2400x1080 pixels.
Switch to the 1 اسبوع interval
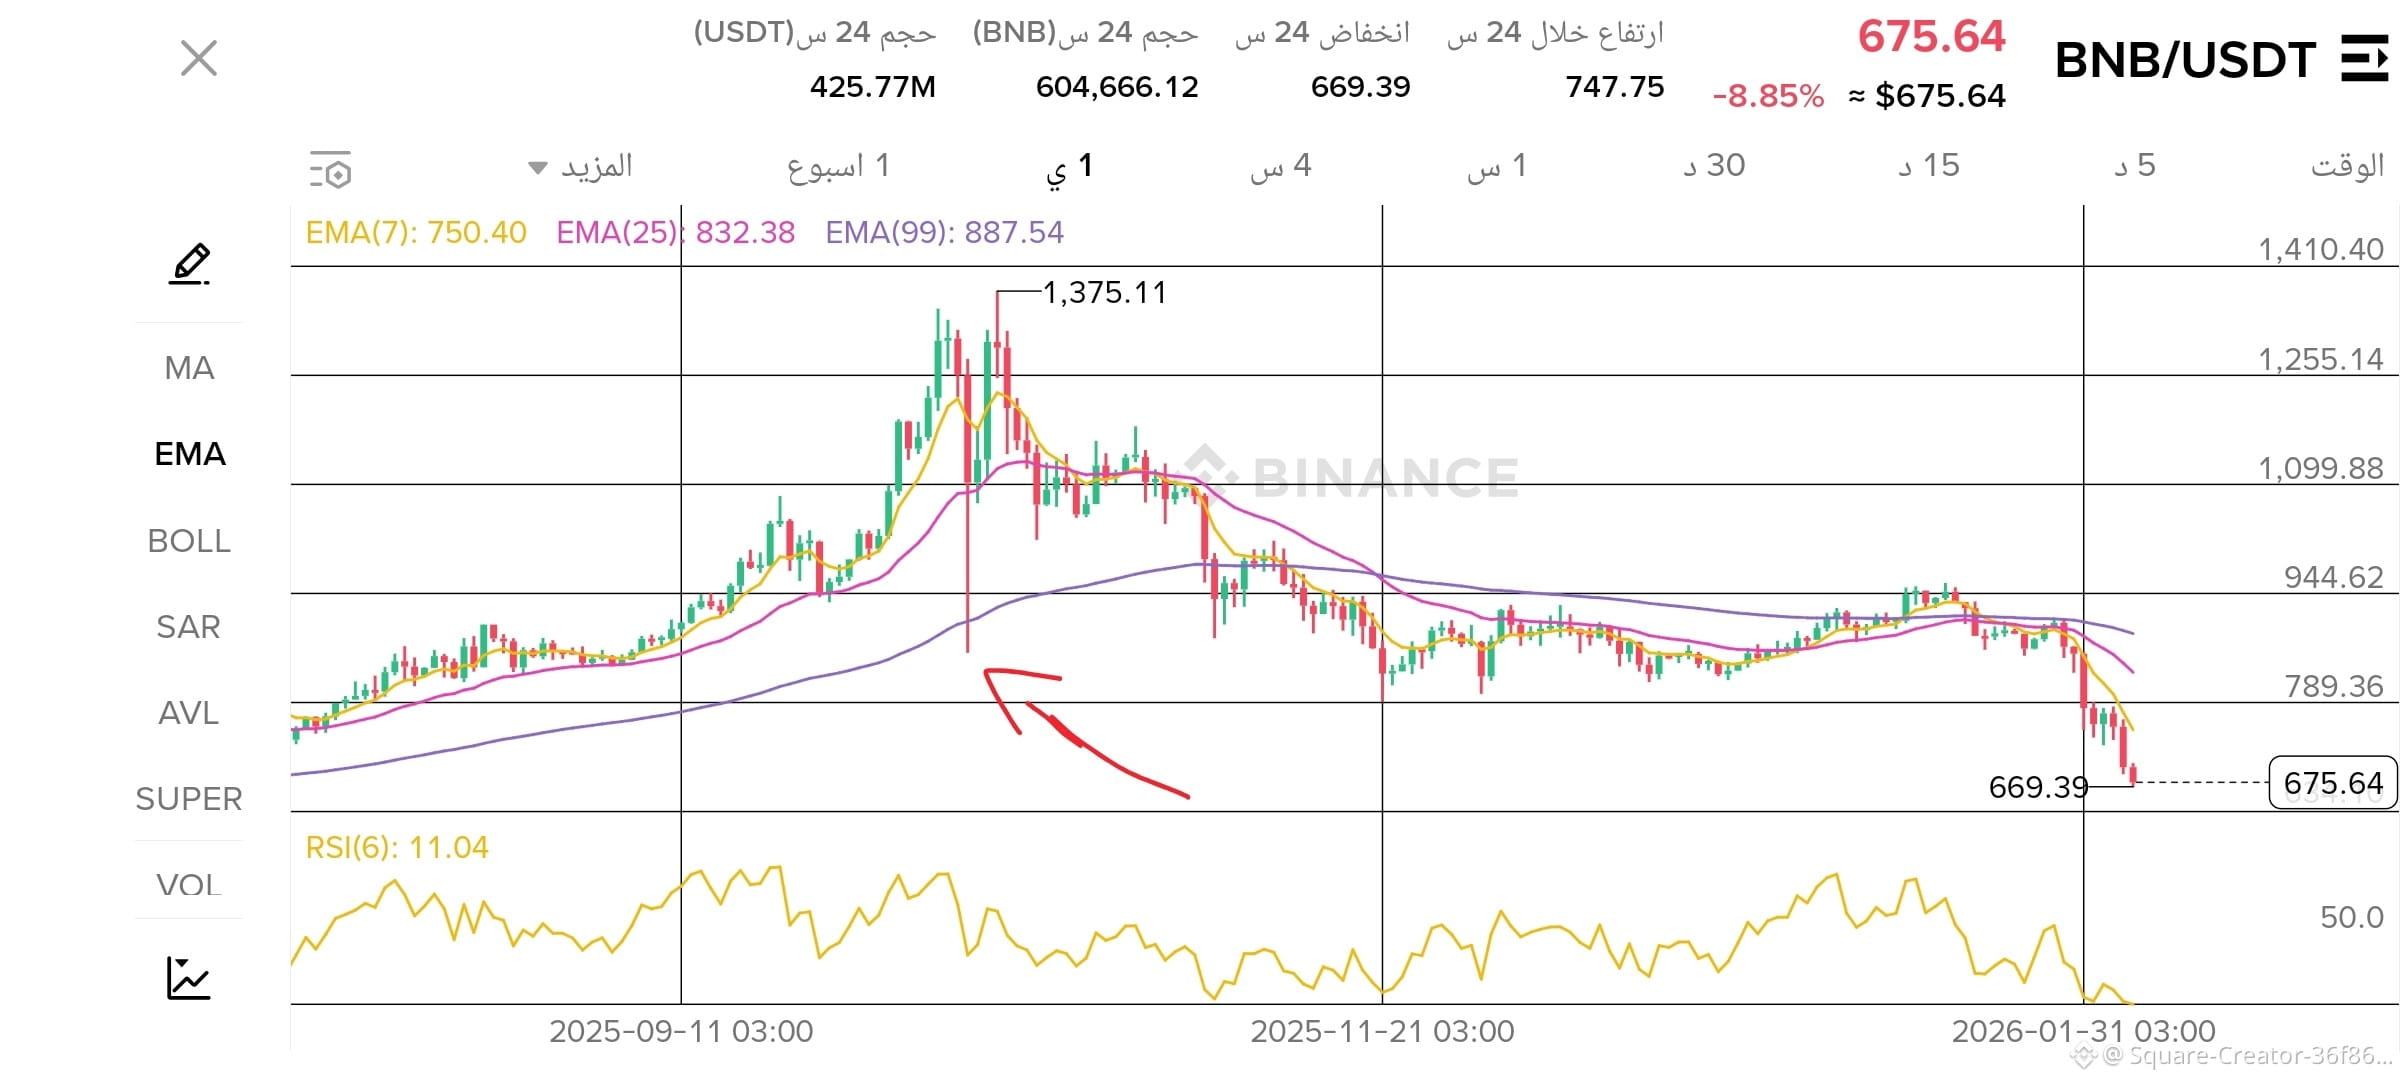coord(838,166)
